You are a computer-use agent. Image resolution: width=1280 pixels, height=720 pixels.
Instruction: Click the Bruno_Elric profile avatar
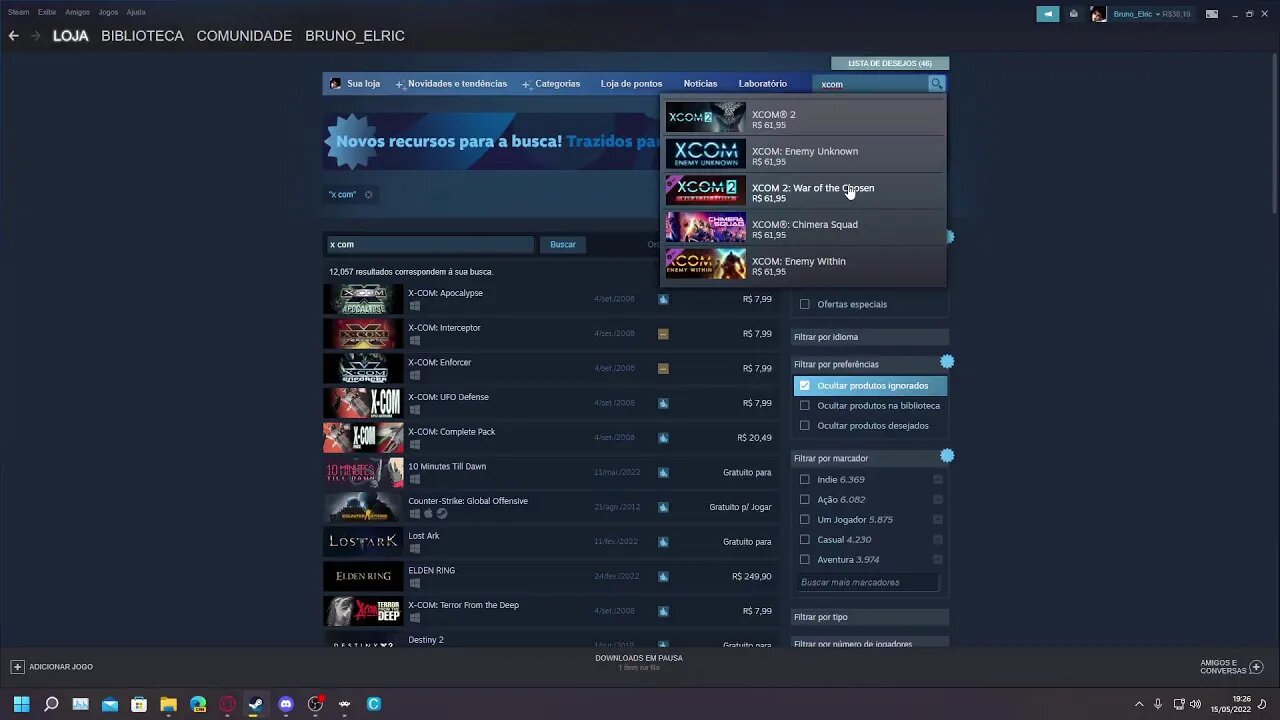1098,14
